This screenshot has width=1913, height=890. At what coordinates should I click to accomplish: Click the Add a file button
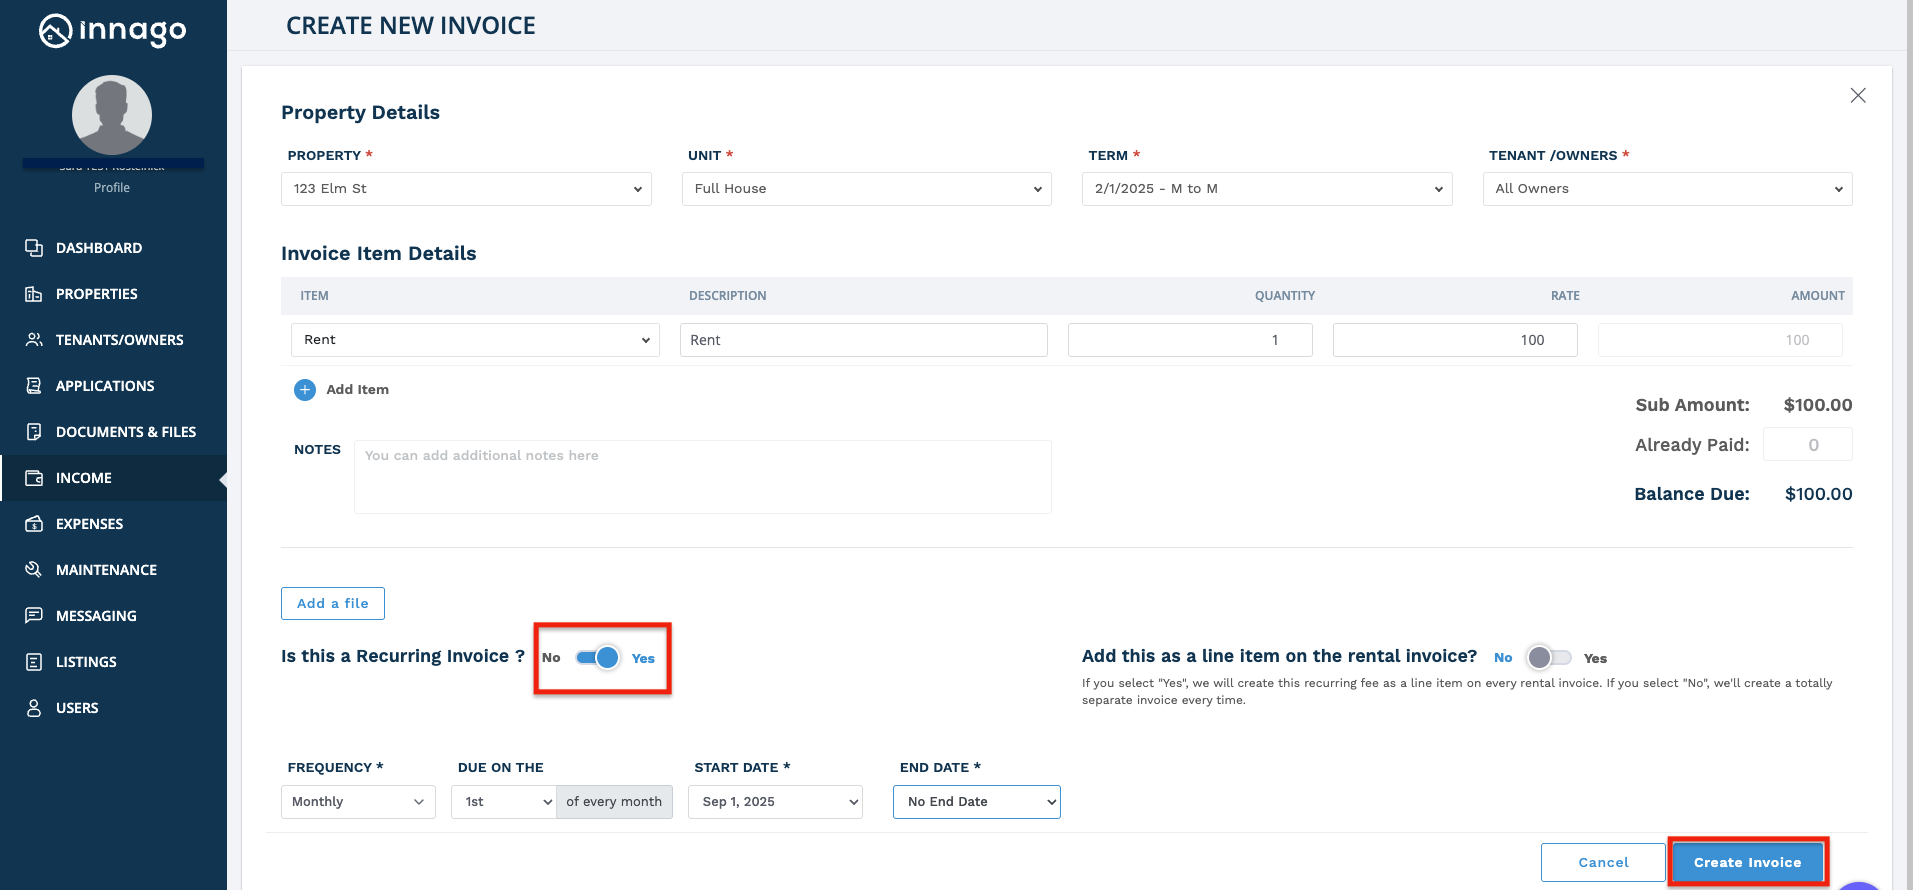tap(333, 604)
